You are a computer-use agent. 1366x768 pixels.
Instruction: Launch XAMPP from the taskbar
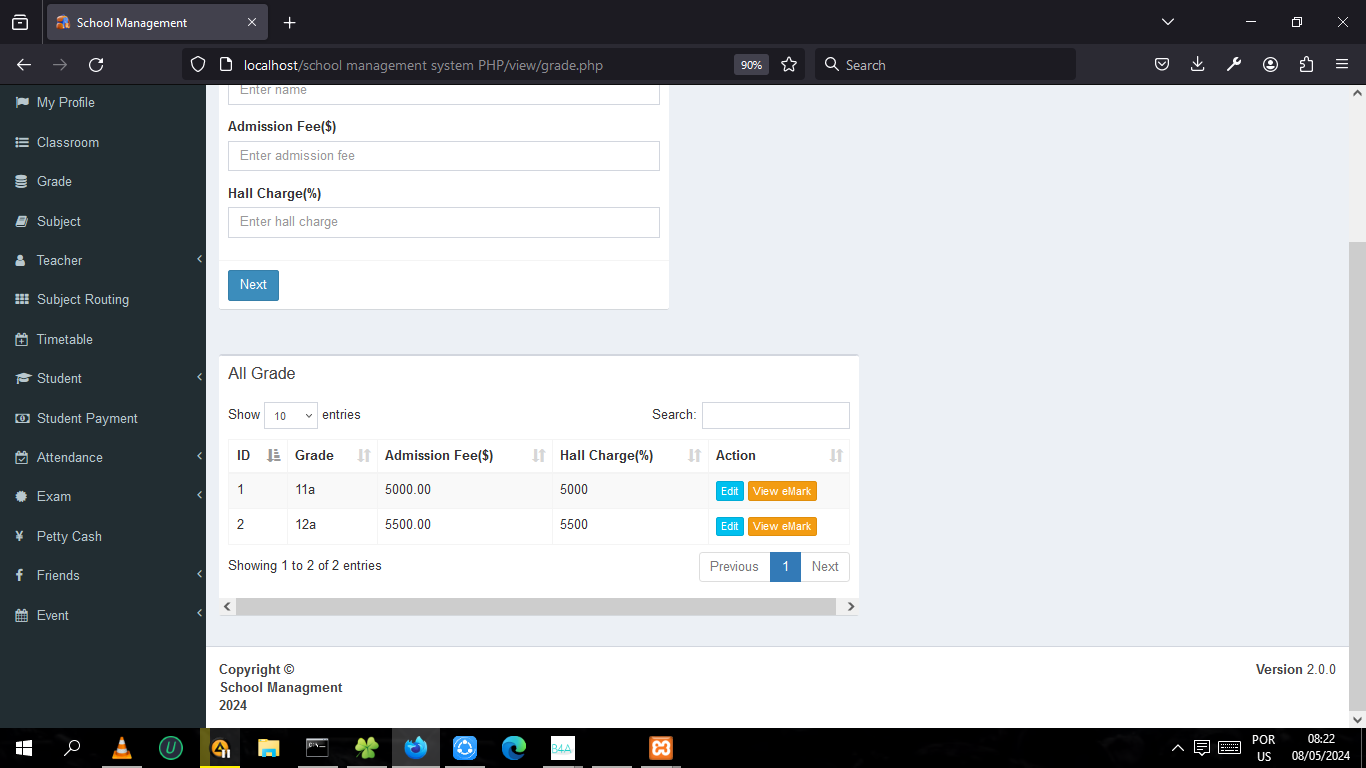661,748
